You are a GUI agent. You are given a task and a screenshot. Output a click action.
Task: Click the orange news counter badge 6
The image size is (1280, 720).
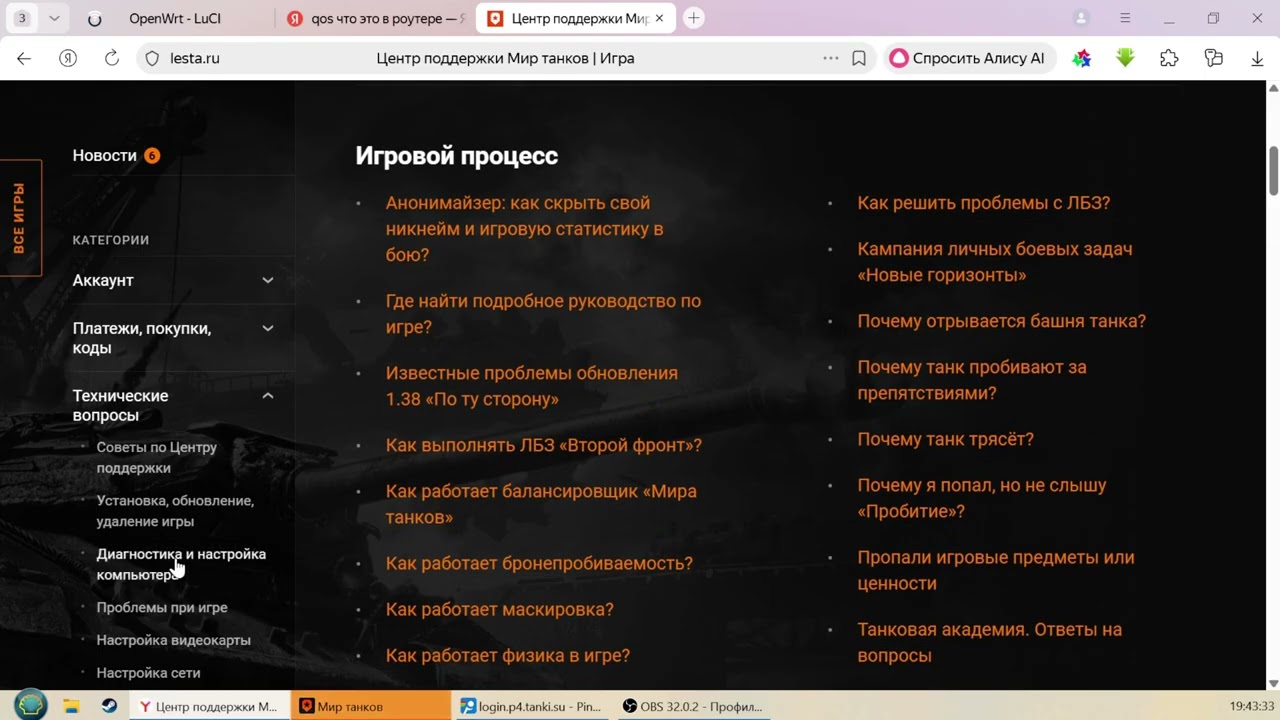pyautogui.click(x=152, y=155)
